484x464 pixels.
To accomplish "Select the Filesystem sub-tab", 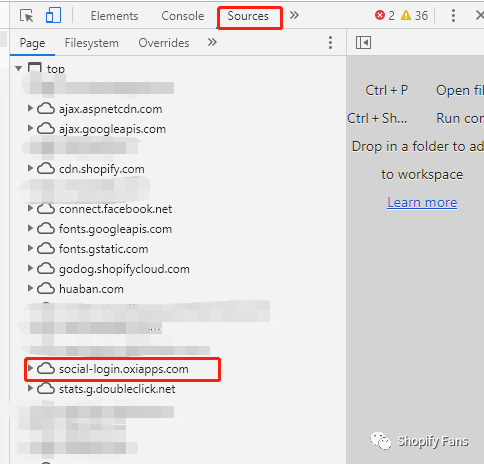I will coord(92,43).
